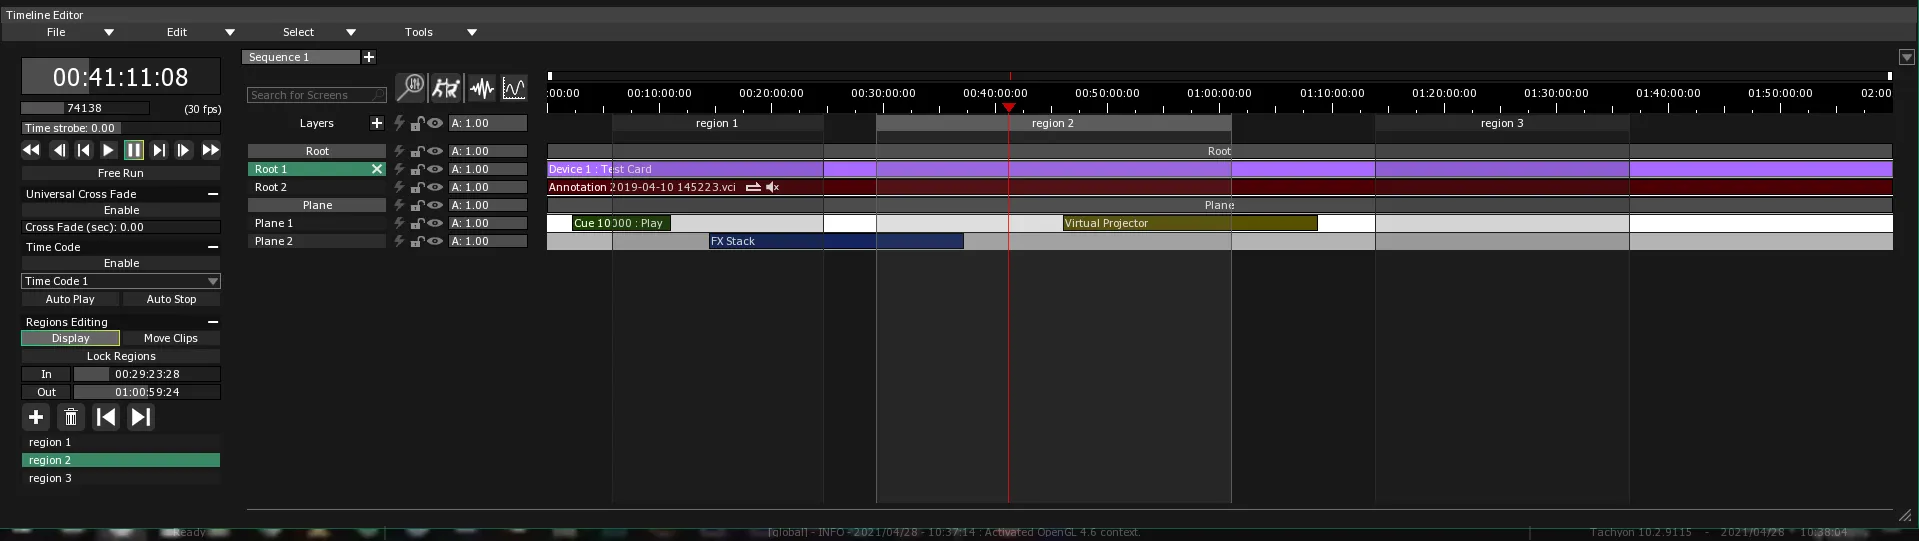Image resolution: width=1919 pixels, height=541 pixels.
Task: Open the Tools menu dropdown arrow
Action: pos(472,32)
